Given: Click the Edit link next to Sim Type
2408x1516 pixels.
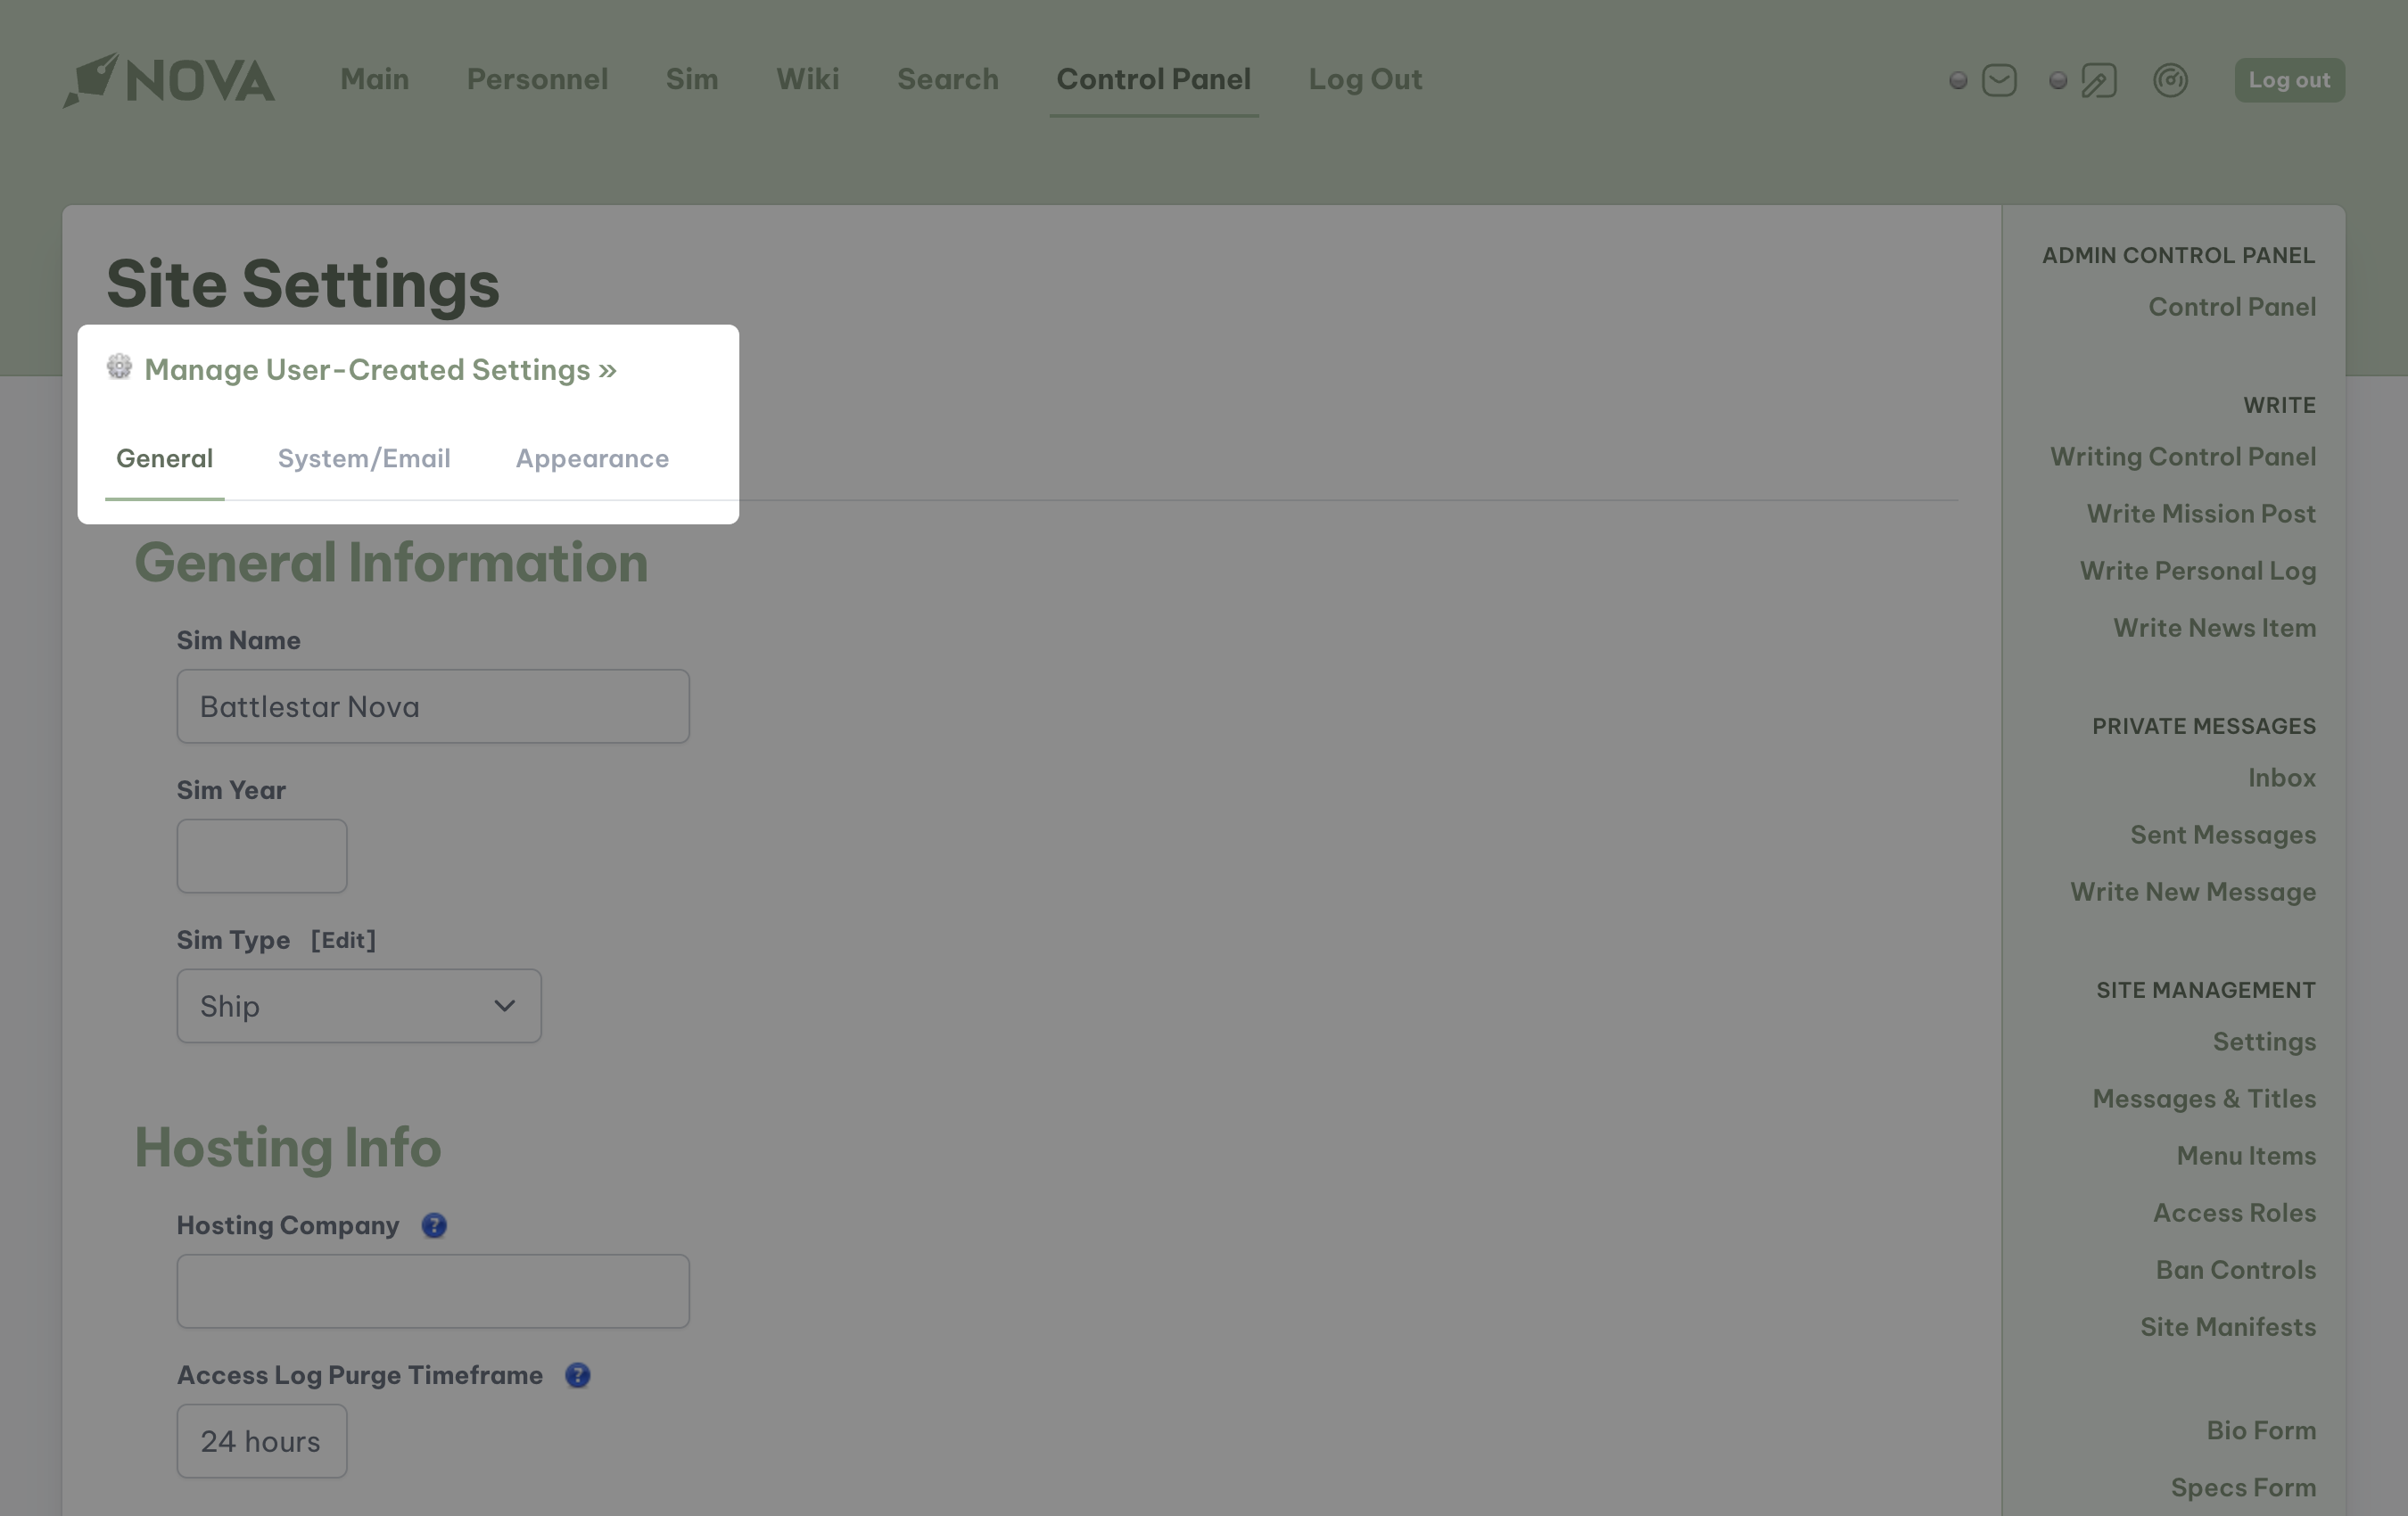Looking at the screenshot, I should click(343, 940).
